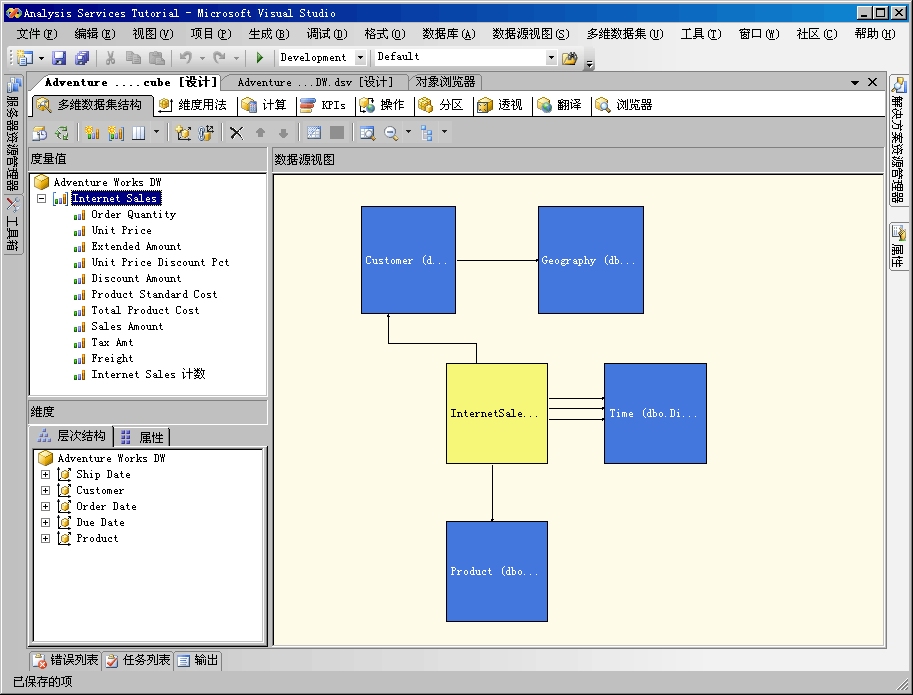Click the Process cube icon
Viewport: 913px width, 695px height.
coord(40,132)
